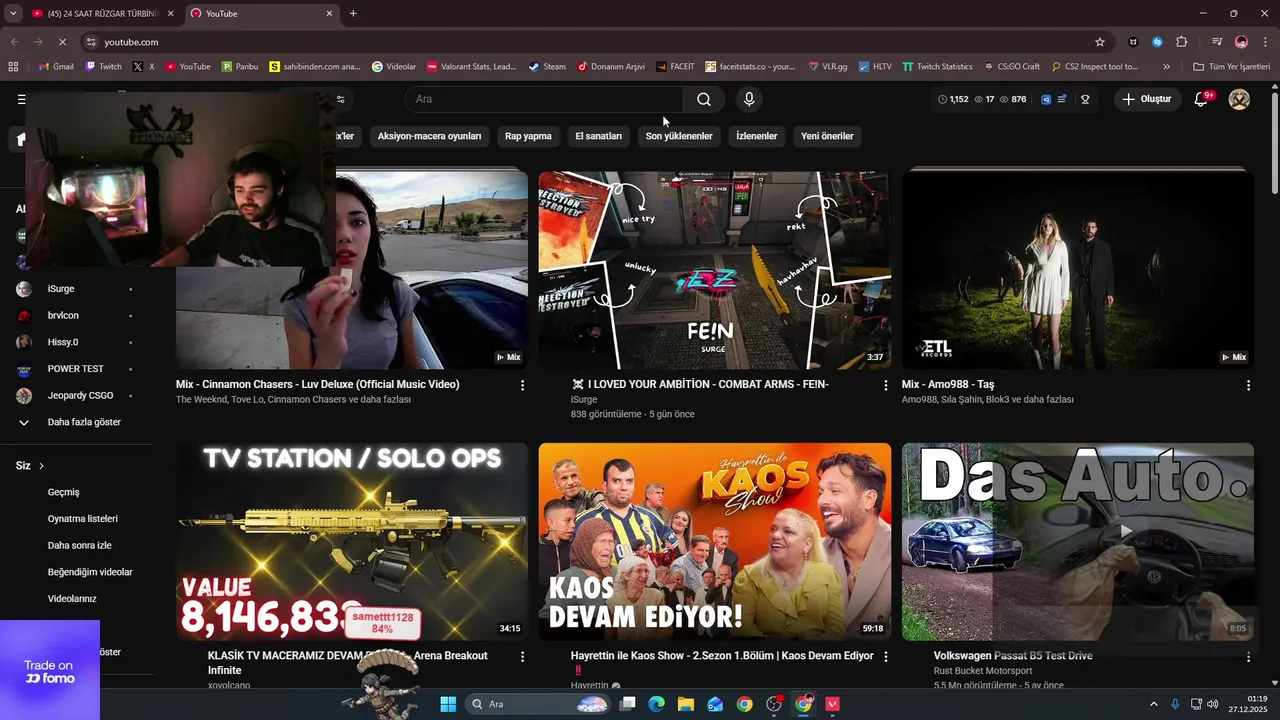Open options for the Amo988 Taş mix

point(1248,385)
